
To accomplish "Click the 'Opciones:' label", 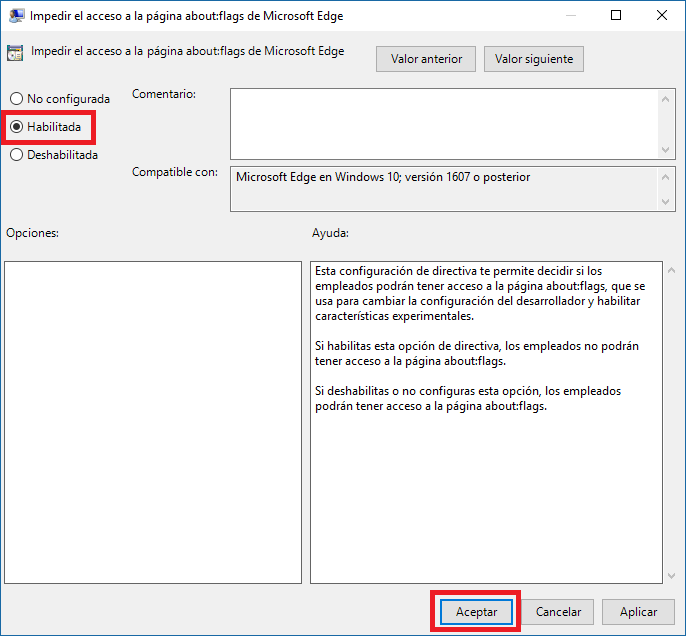I will pyautogui.click(x=32, y=233).
